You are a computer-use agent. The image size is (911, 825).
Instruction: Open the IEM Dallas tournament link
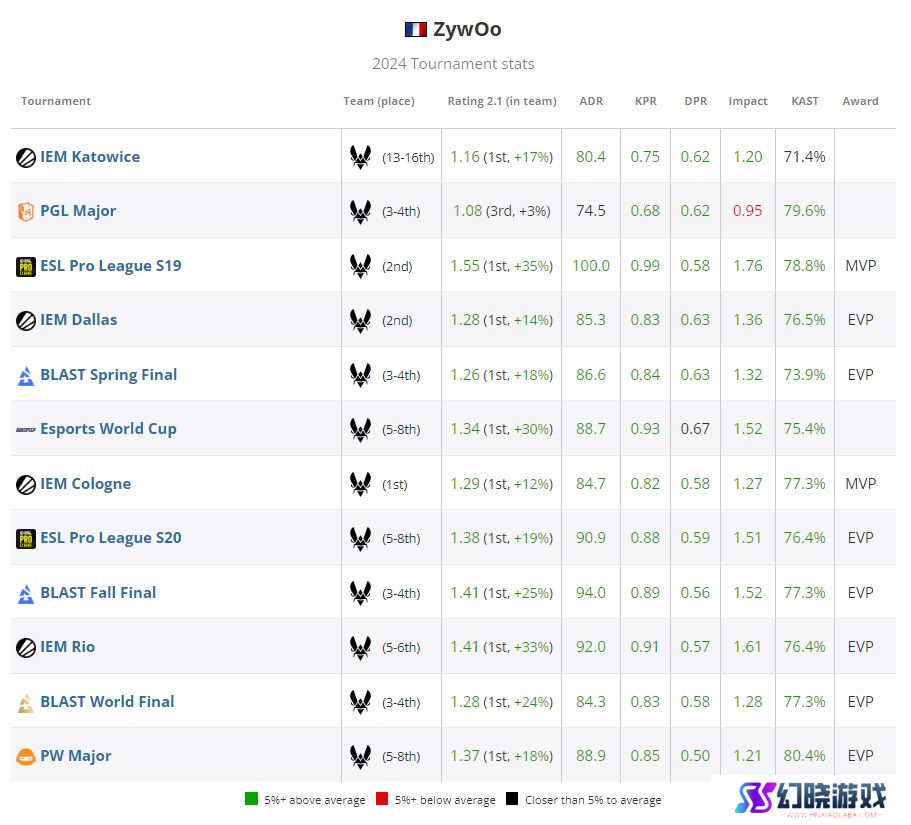pyautogui.click(x=78, y=320)
